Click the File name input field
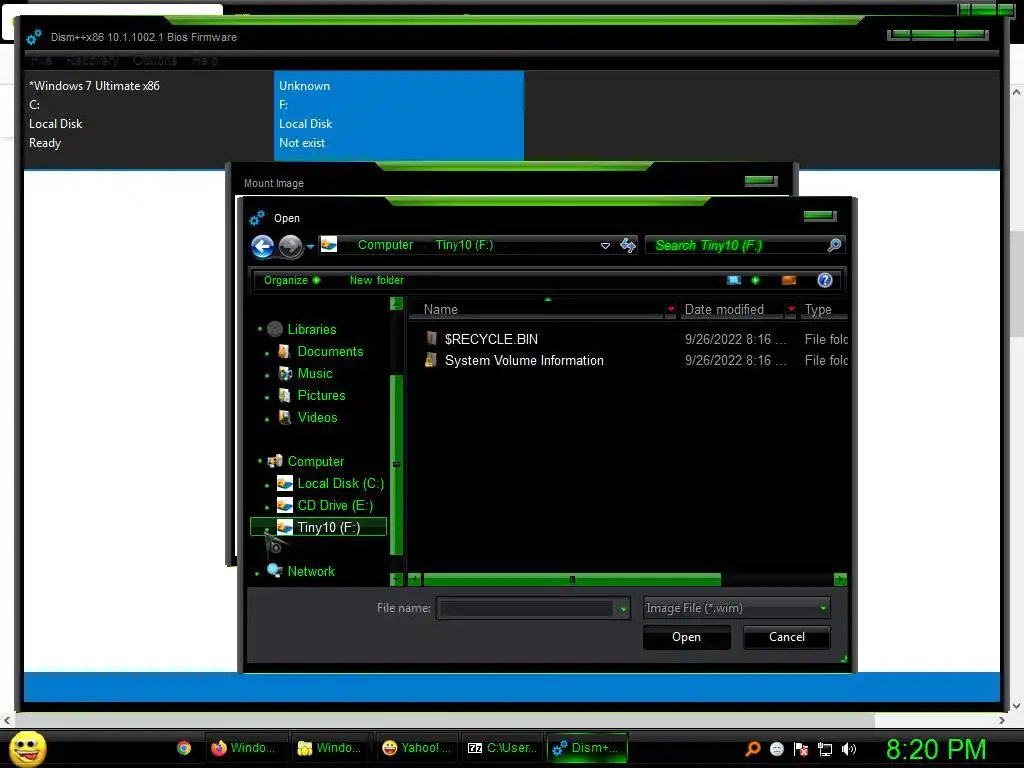The image size is (1024, 768). (x=526, y=608)
